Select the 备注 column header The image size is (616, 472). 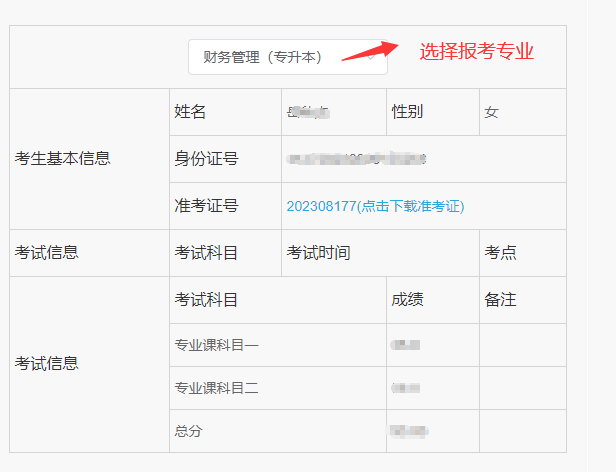500,300
